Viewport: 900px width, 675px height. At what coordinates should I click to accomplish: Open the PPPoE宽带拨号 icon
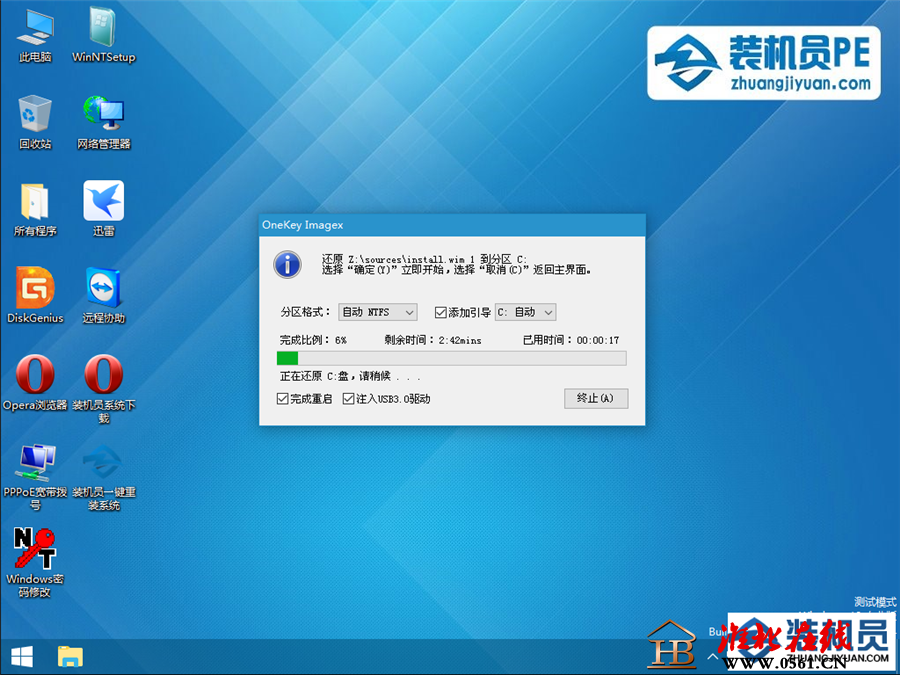click(x=35, y=476)
